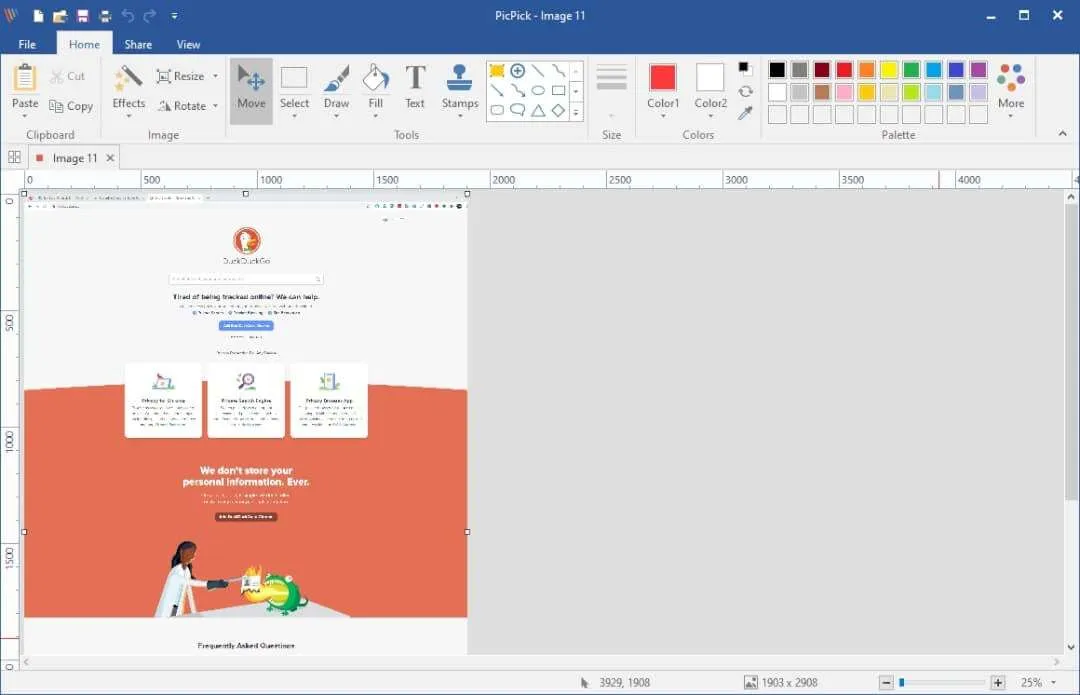Viewport: 1080px width, 695px height.
Task: Select the triangle shape tool
Action: [x=538, y=110]
